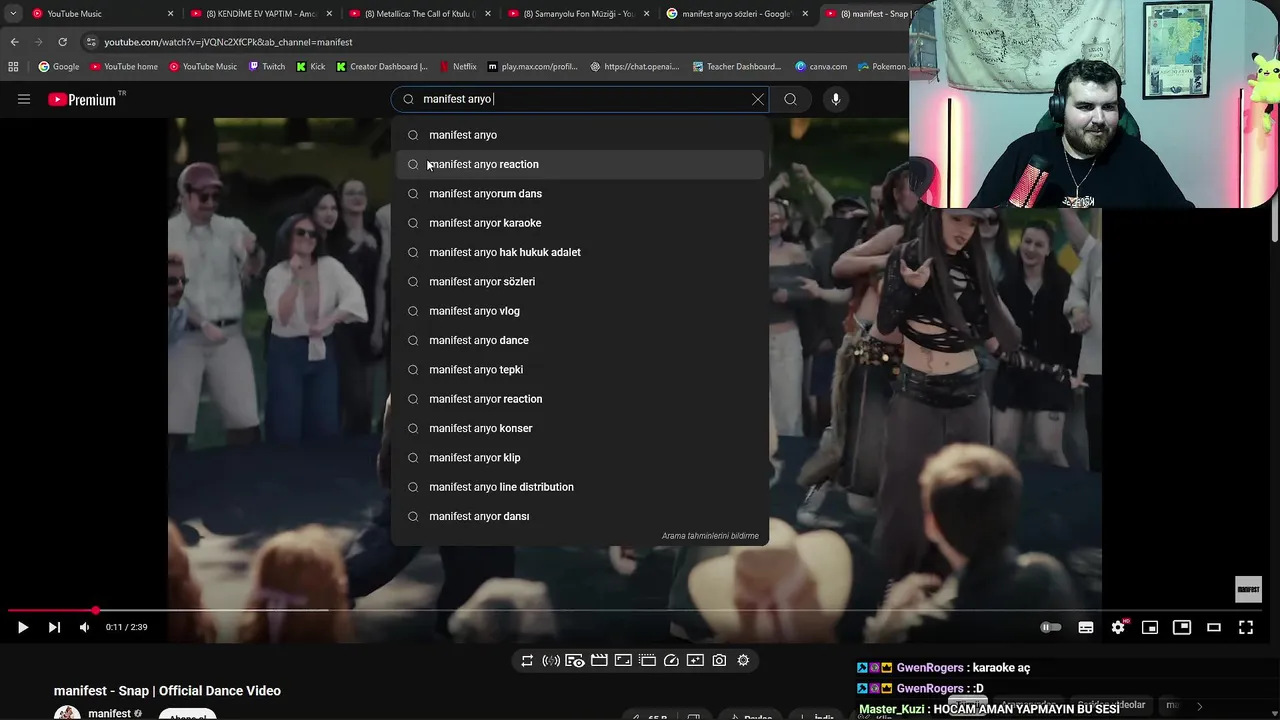Click the address bar URL
Image resolution: width=1280 pixels, height=720 pixels.
click(x=228, y=42)
